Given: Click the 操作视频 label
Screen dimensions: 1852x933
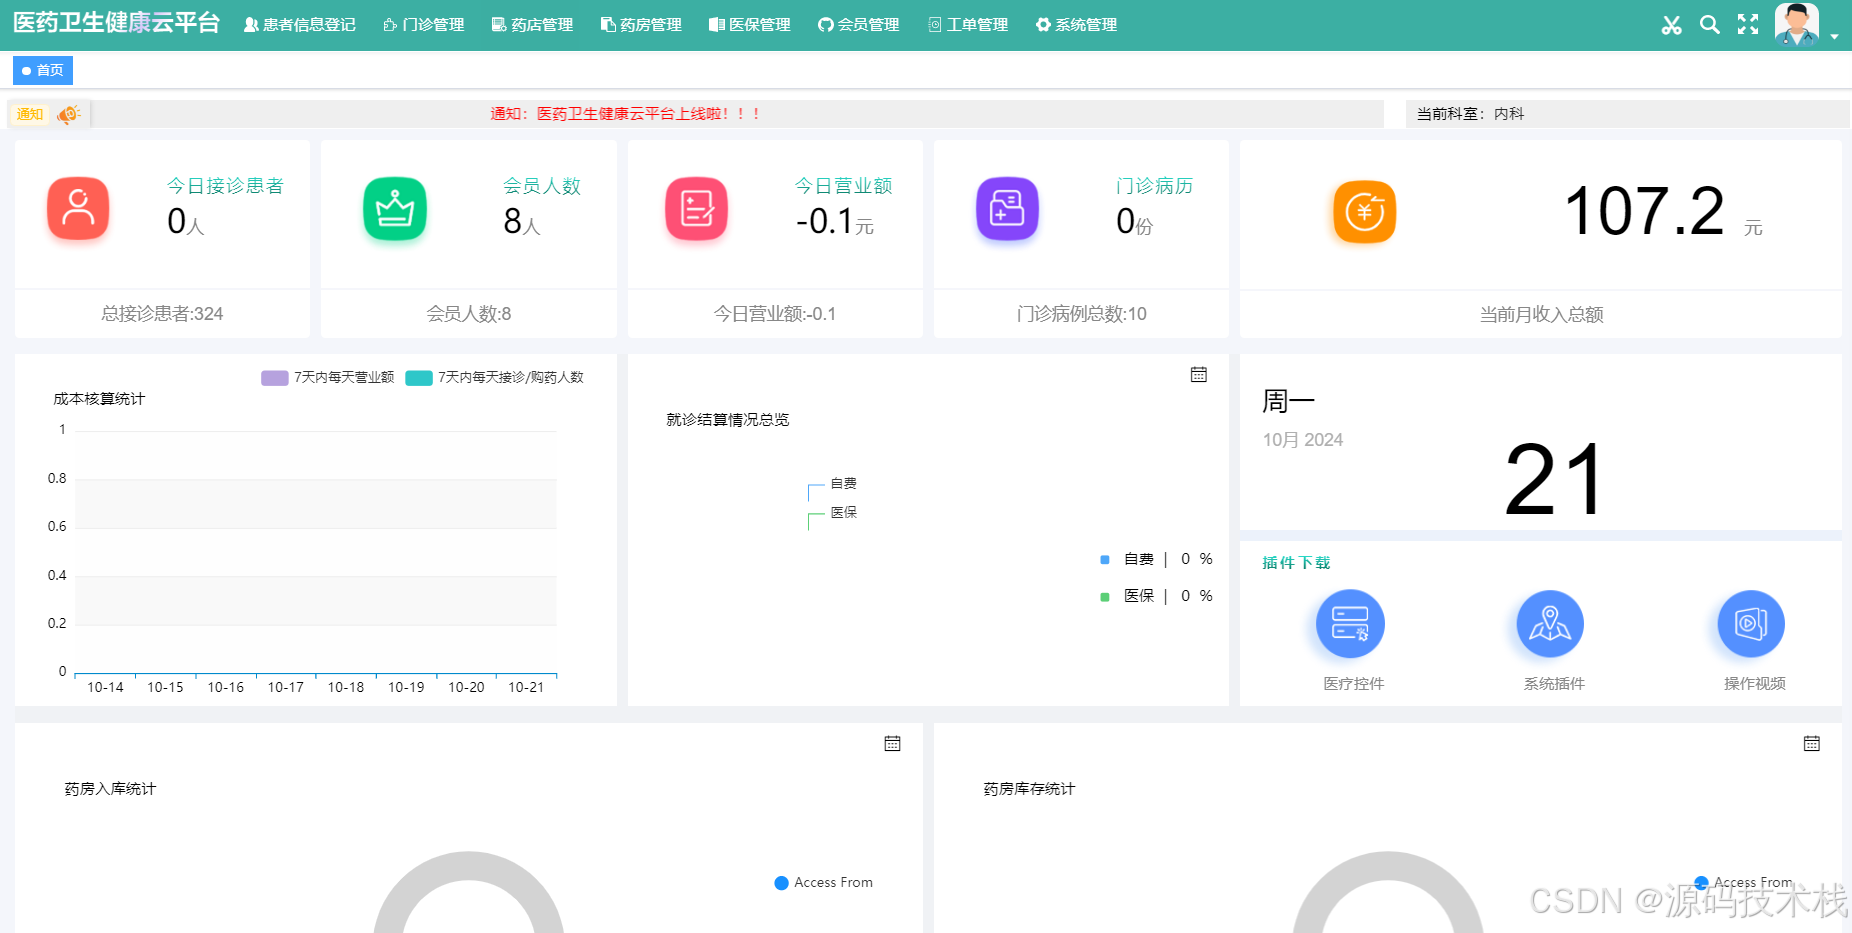Looking at the screenshot, I should [1755, 684].
